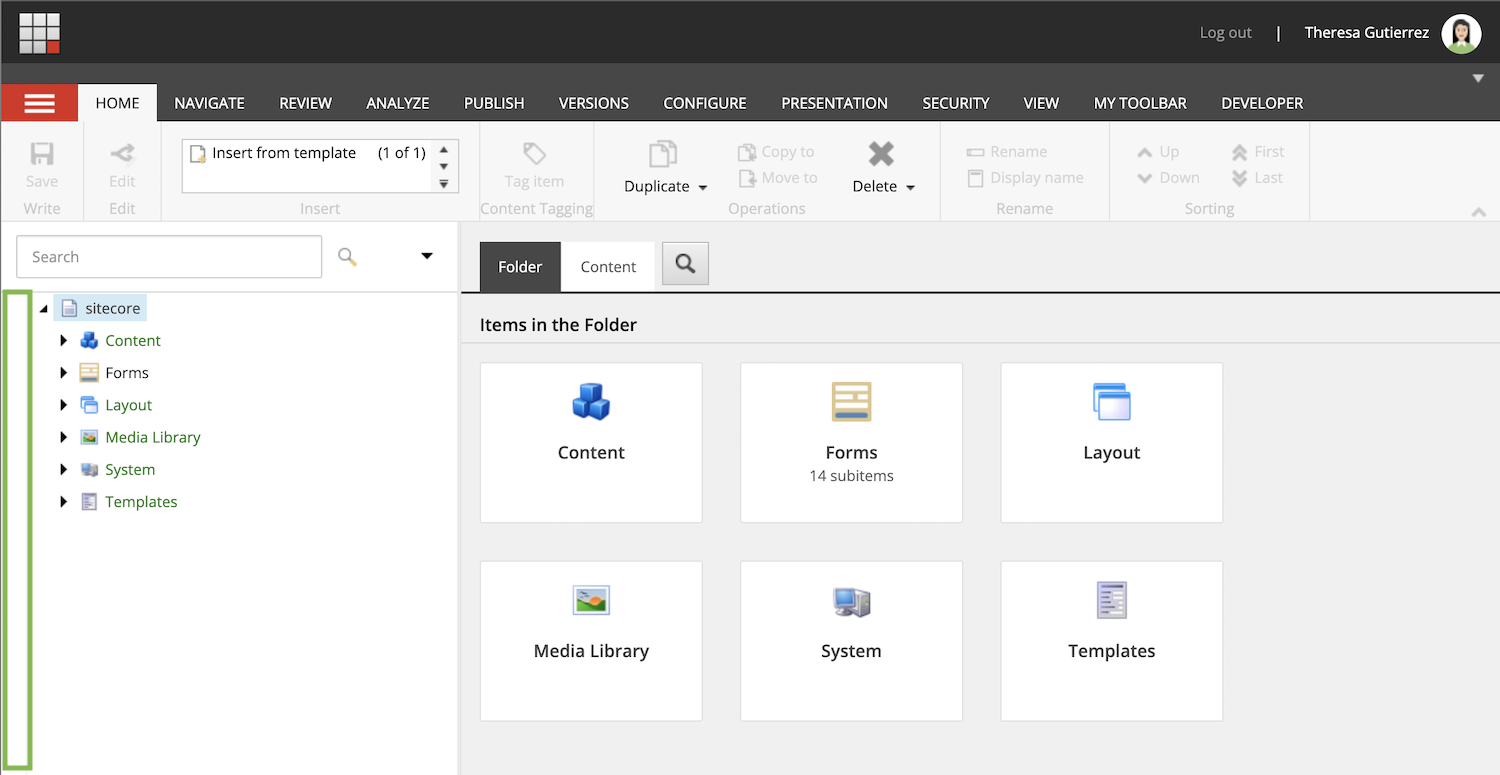This screenshot has width=1500, height=775.
Task: Open the Media Library folder tile
Action: [x=591, y=641]
